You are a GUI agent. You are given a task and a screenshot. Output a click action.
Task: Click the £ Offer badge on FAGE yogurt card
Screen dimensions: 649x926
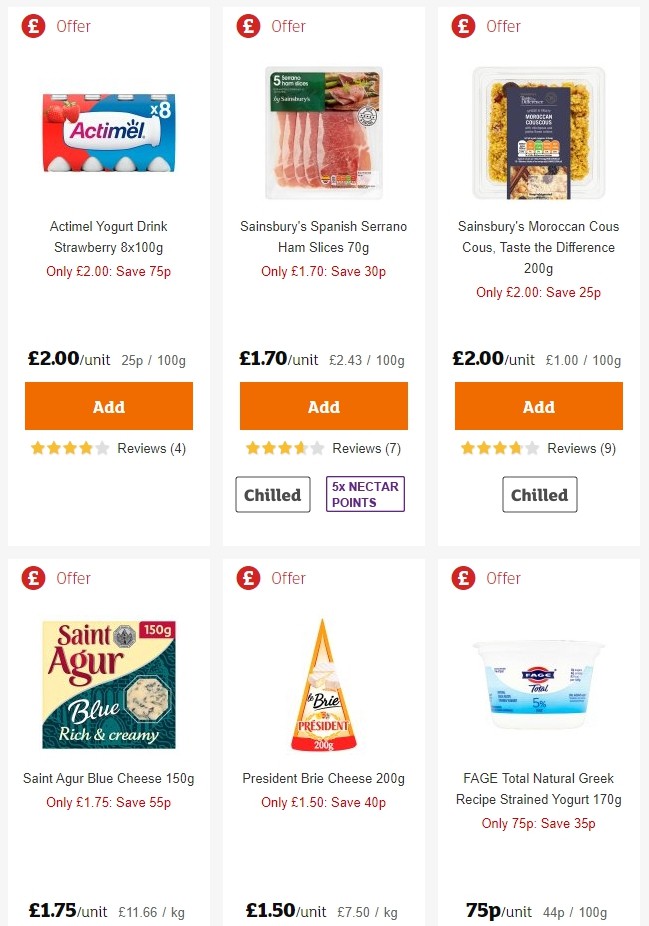463,578
